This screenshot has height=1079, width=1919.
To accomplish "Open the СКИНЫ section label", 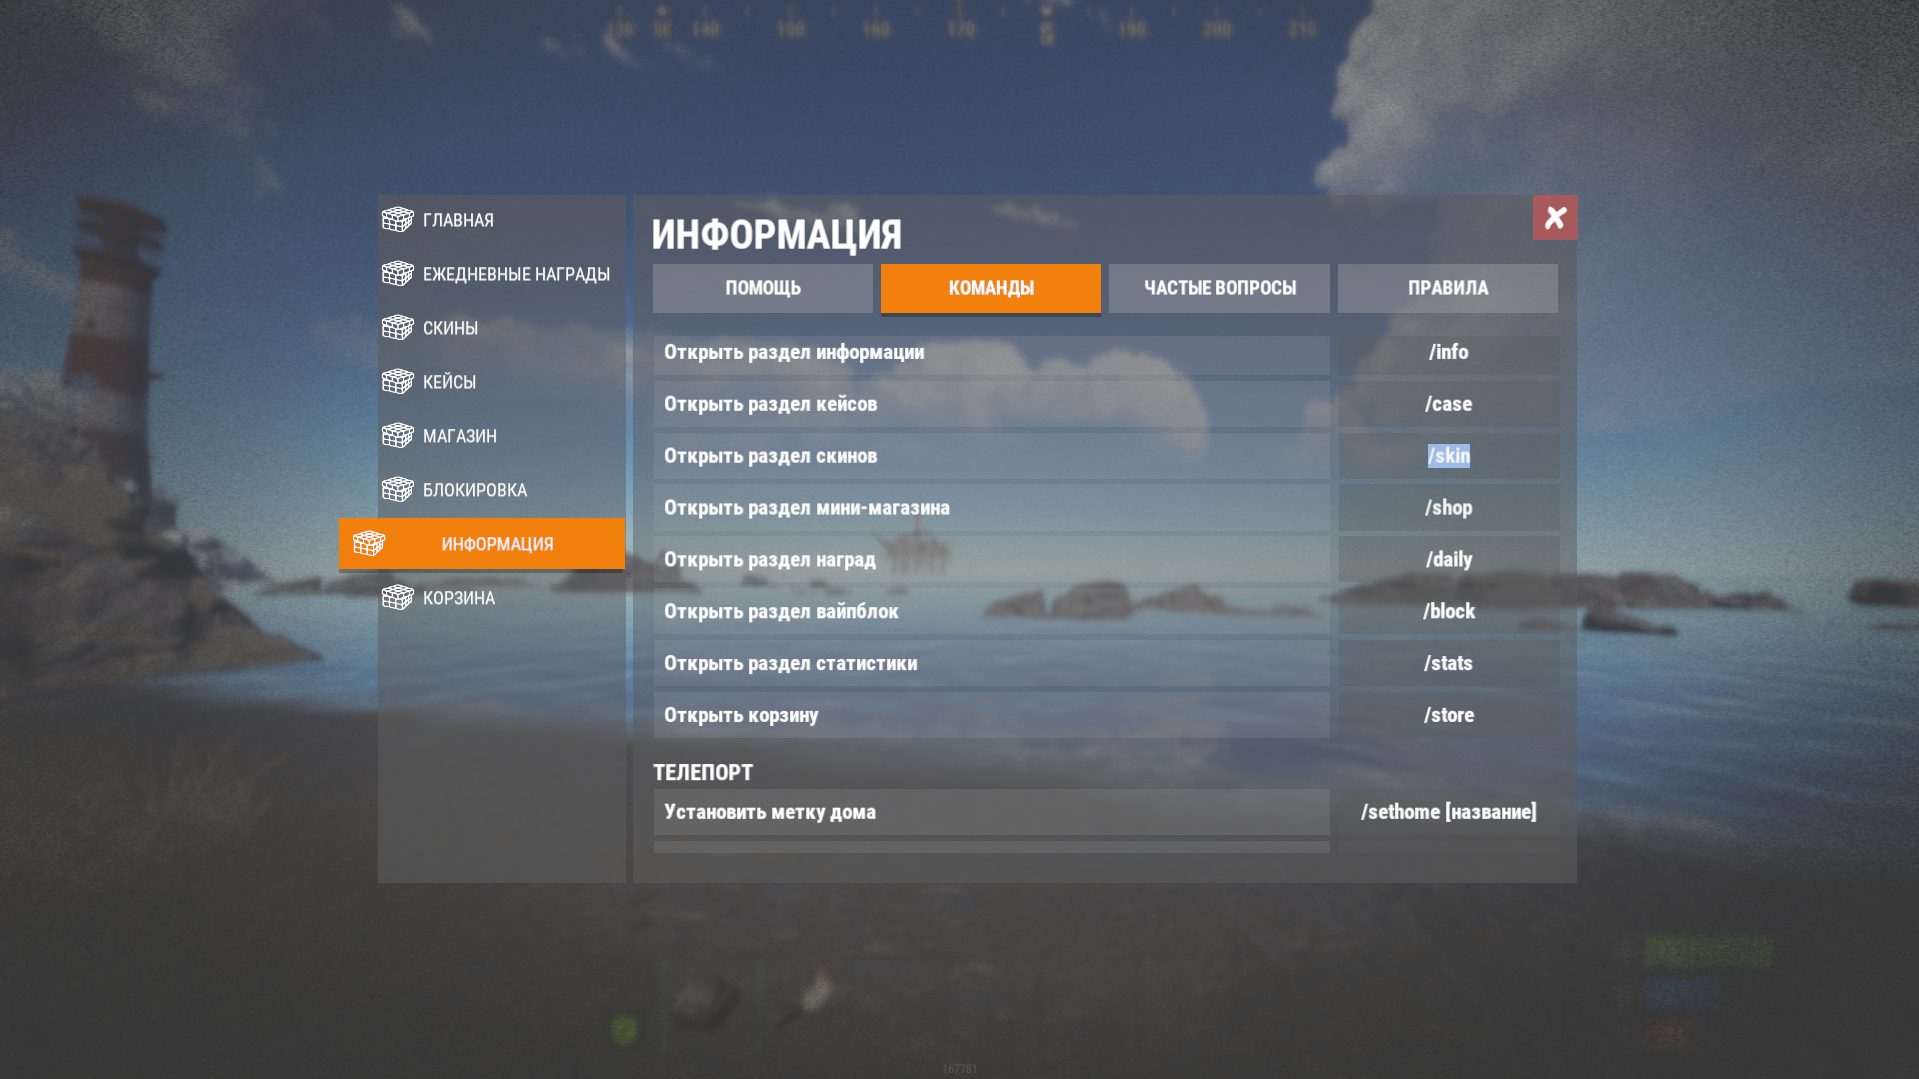I will tap(450, 328).
